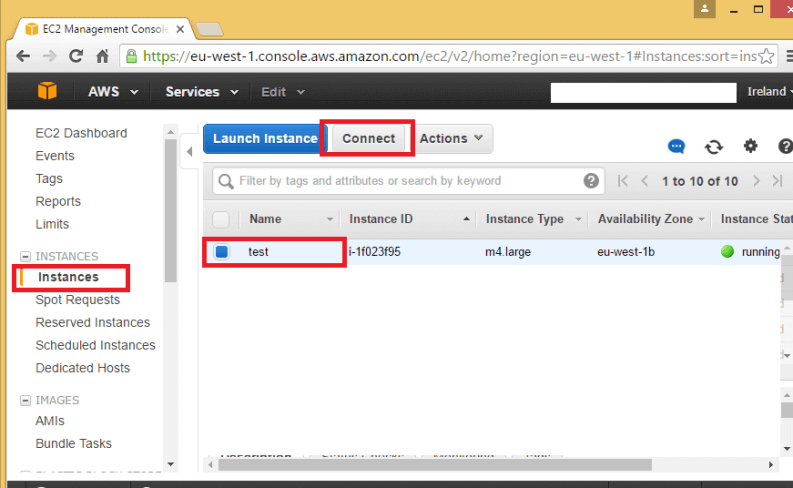Open Reports in sidebar
Viewport: 793px width, 488px height.
tap(58, 201)
